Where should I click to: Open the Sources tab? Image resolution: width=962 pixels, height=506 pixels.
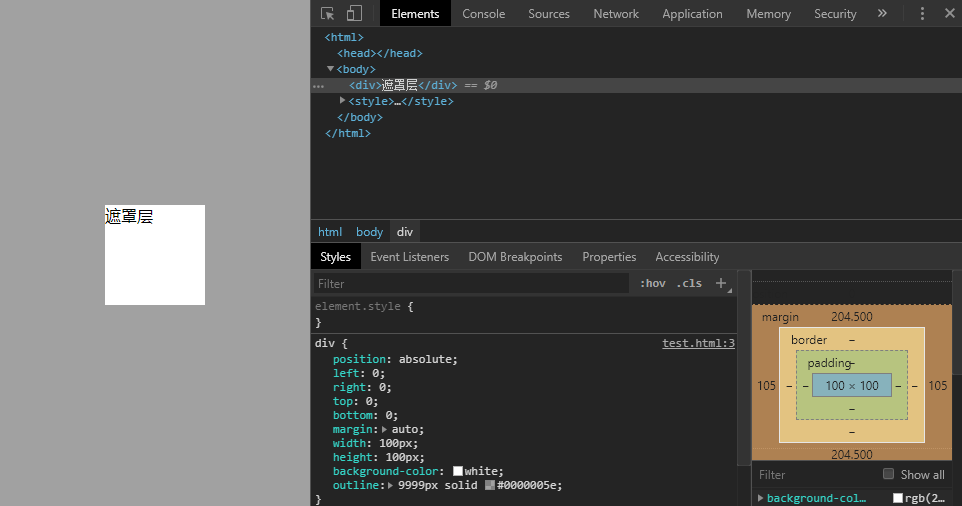(549, 13)
